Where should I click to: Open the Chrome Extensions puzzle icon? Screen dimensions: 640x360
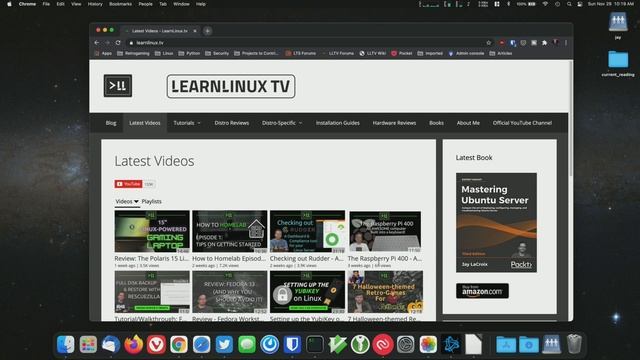pyautogui.click(x=544, y=42)
